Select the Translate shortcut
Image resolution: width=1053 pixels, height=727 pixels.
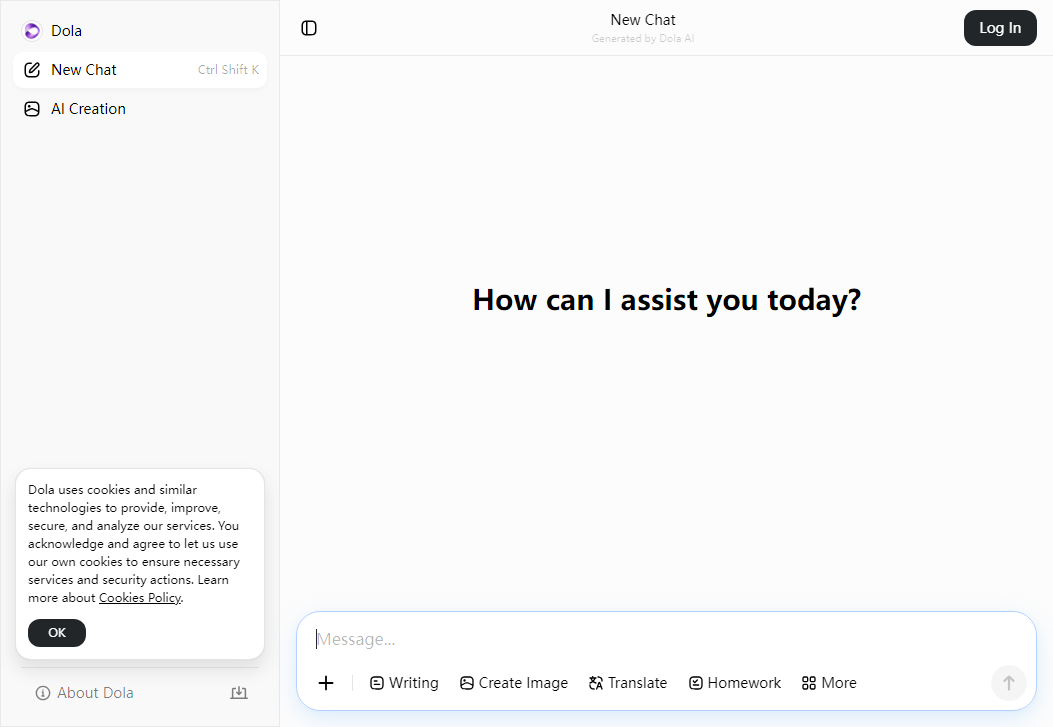(x=628, y=683)
